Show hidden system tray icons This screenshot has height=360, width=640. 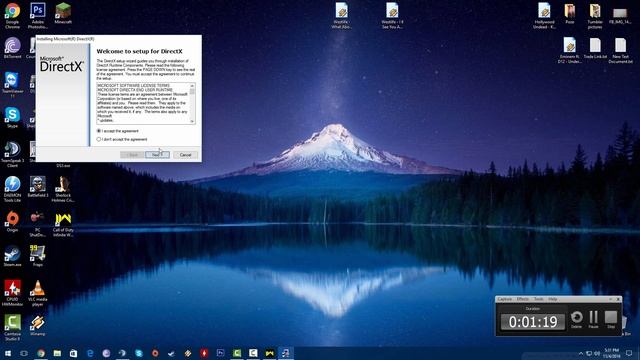click(x=581, y=353)
